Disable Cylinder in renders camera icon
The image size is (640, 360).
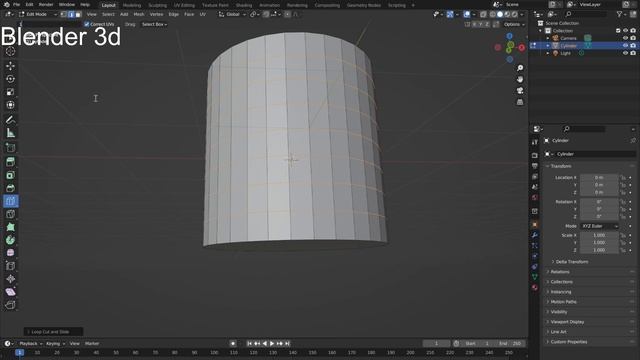click(633, 46)
